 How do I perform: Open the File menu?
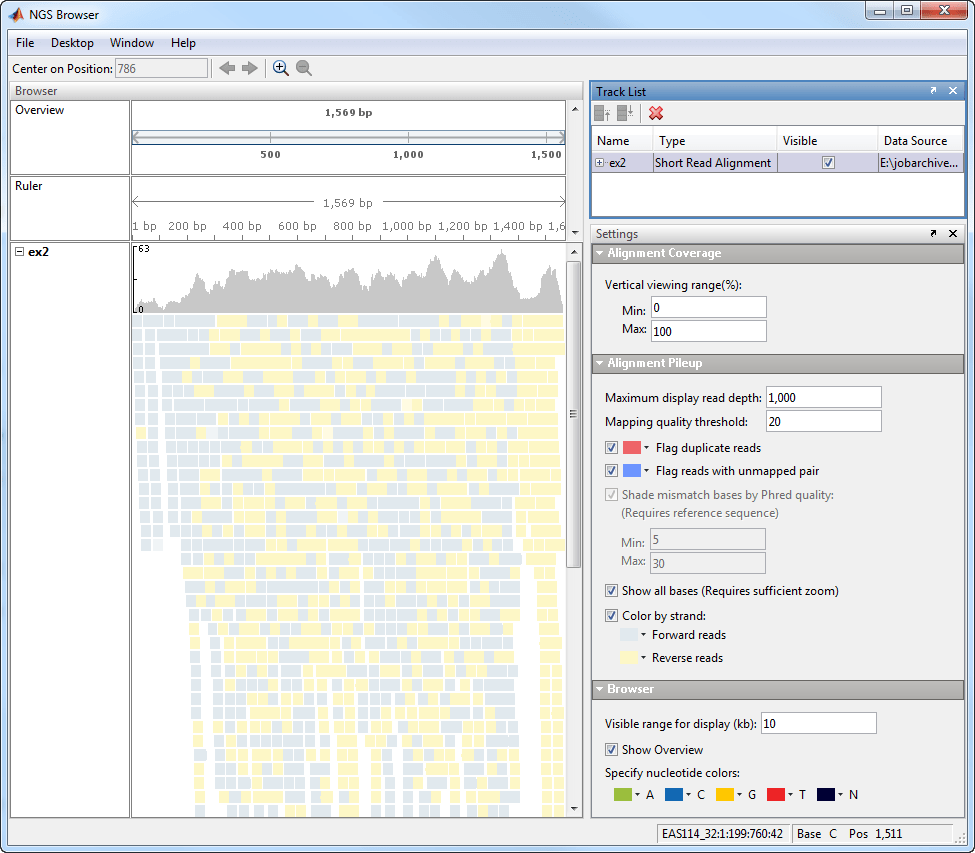coord(25,43)
